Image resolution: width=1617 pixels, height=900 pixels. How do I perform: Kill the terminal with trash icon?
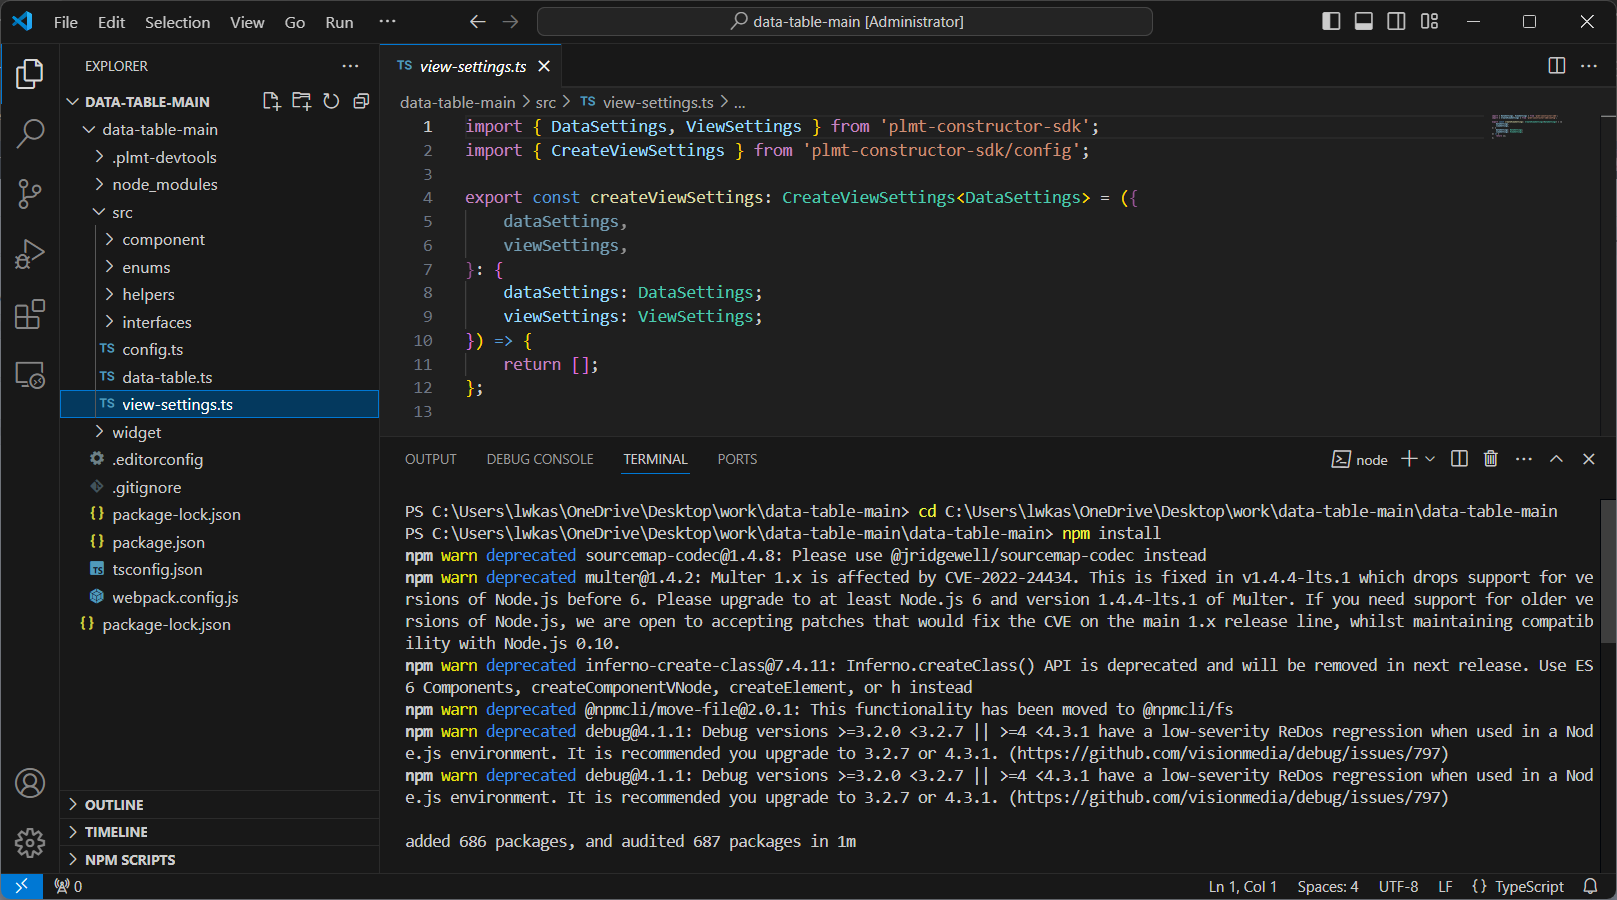(x=1490, y=459)
